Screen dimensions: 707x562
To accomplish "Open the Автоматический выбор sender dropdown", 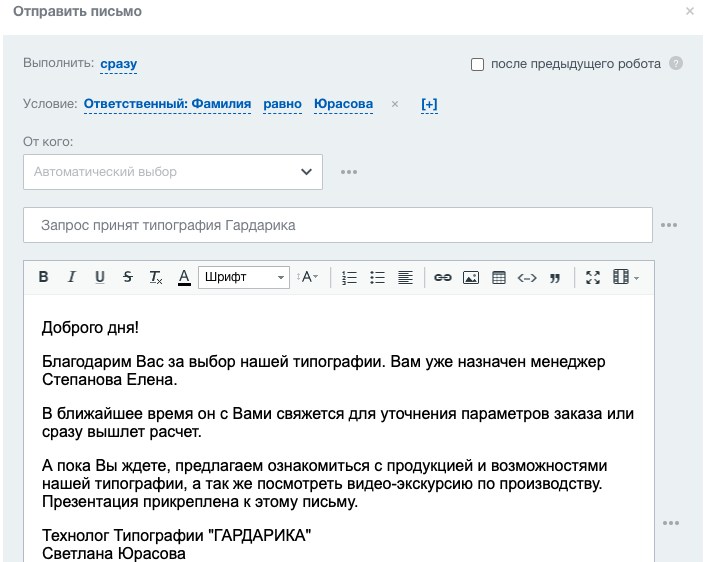I will coord(173,172).
